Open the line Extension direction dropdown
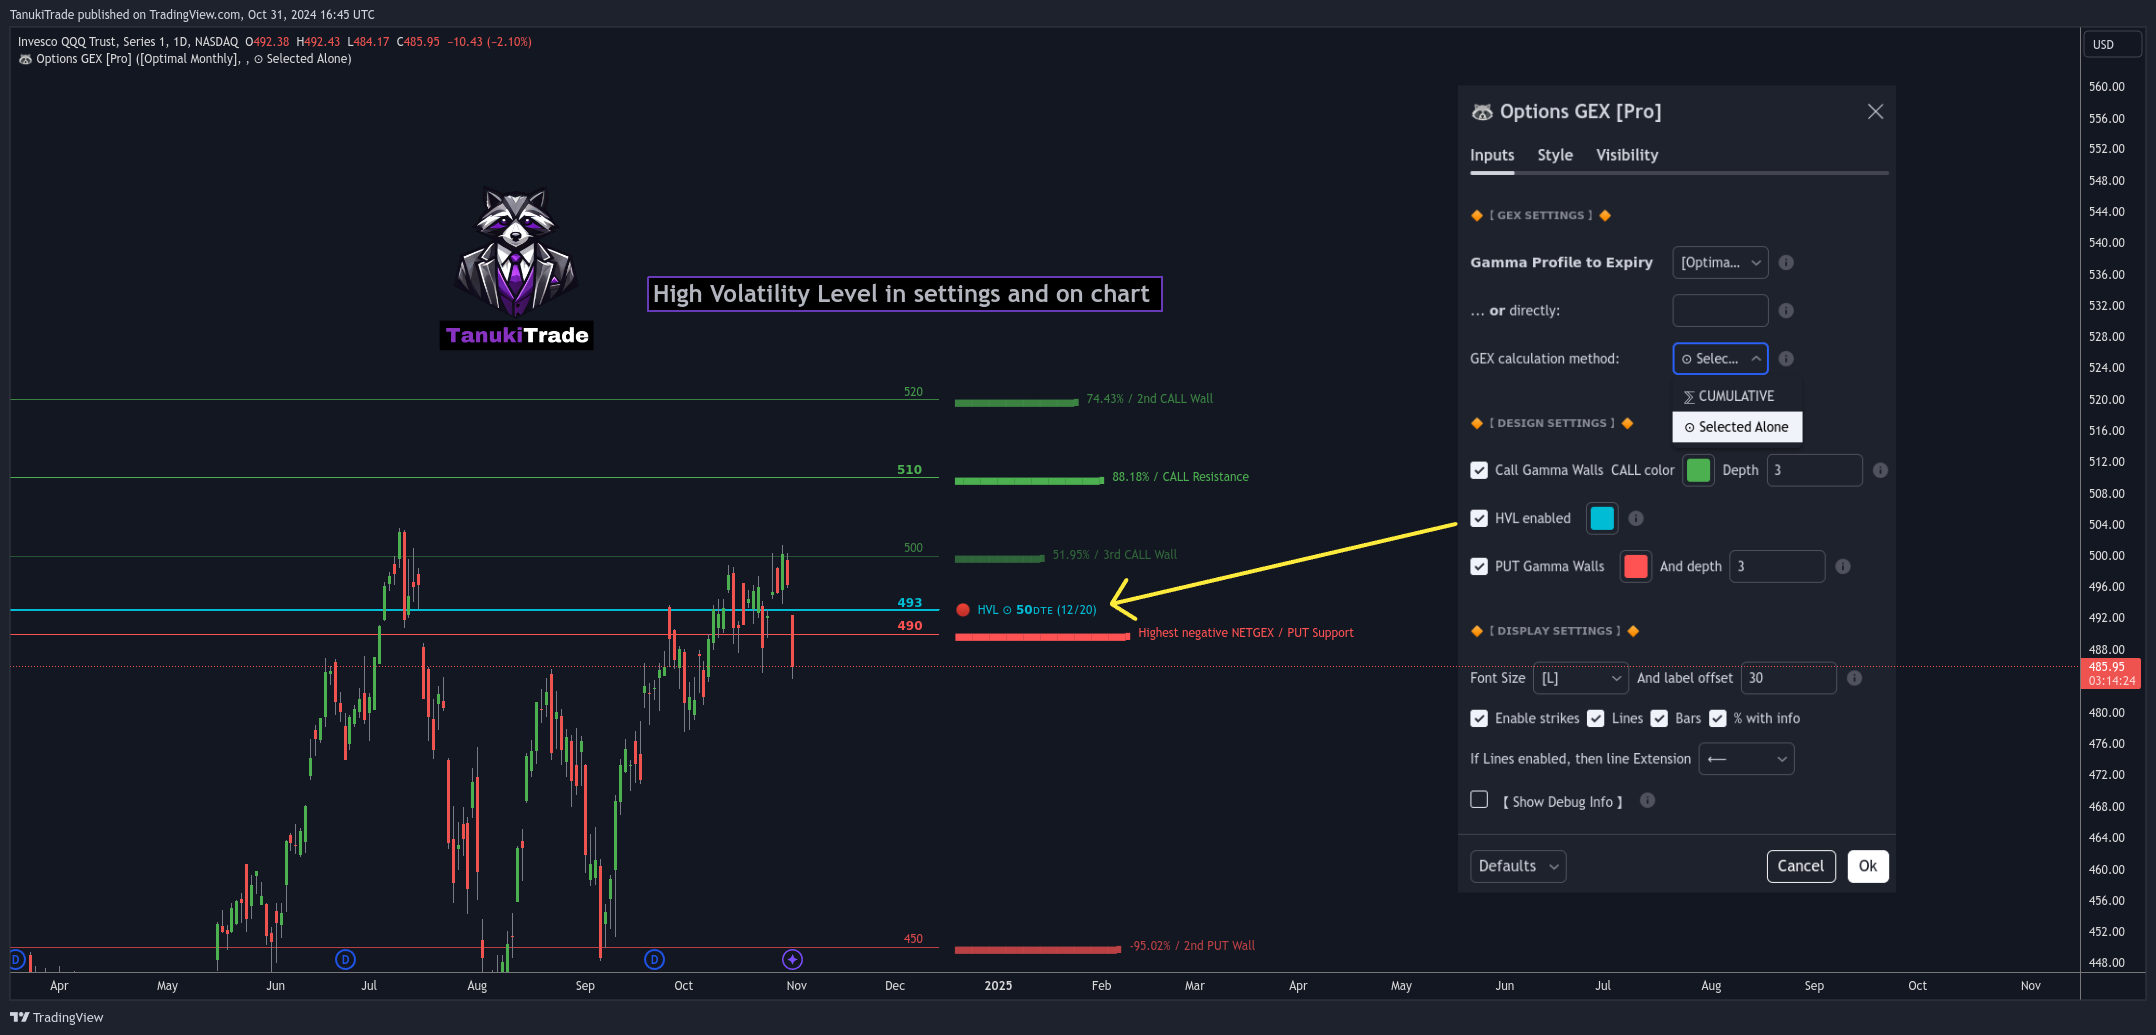 [1746, 759]
